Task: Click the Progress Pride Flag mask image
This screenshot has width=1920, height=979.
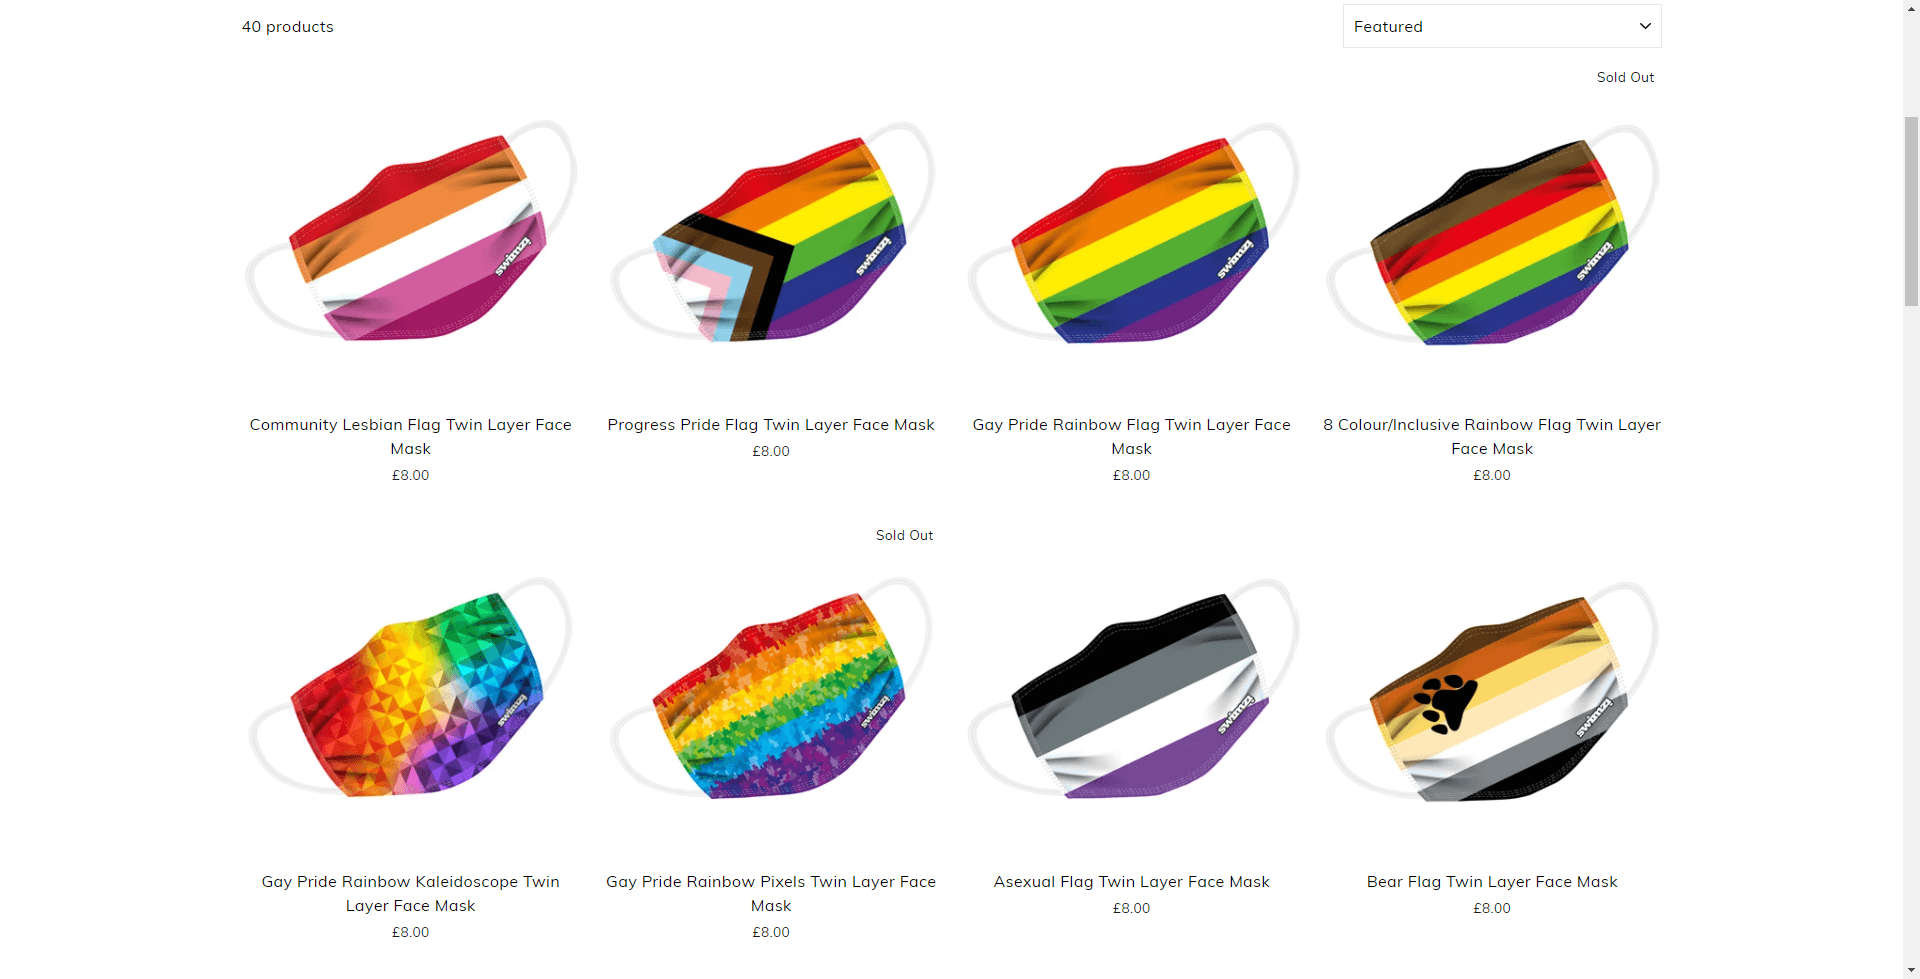Action: pyautogui.click(x=771, y=232)
